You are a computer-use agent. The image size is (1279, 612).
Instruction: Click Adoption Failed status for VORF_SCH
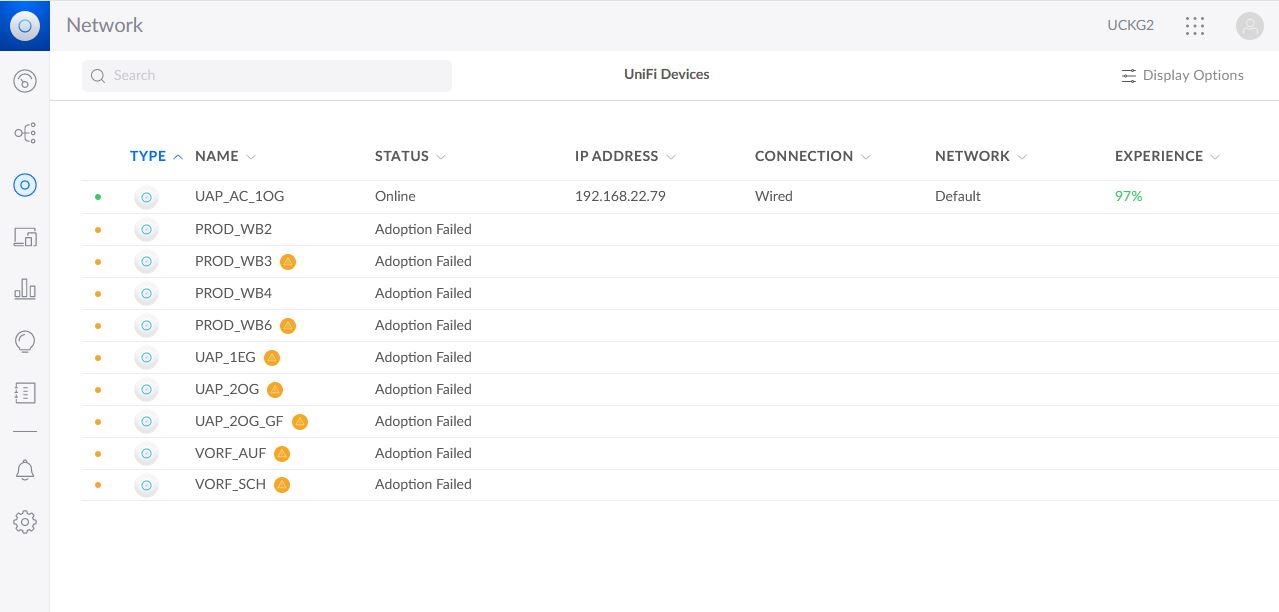tap(423, 484)
